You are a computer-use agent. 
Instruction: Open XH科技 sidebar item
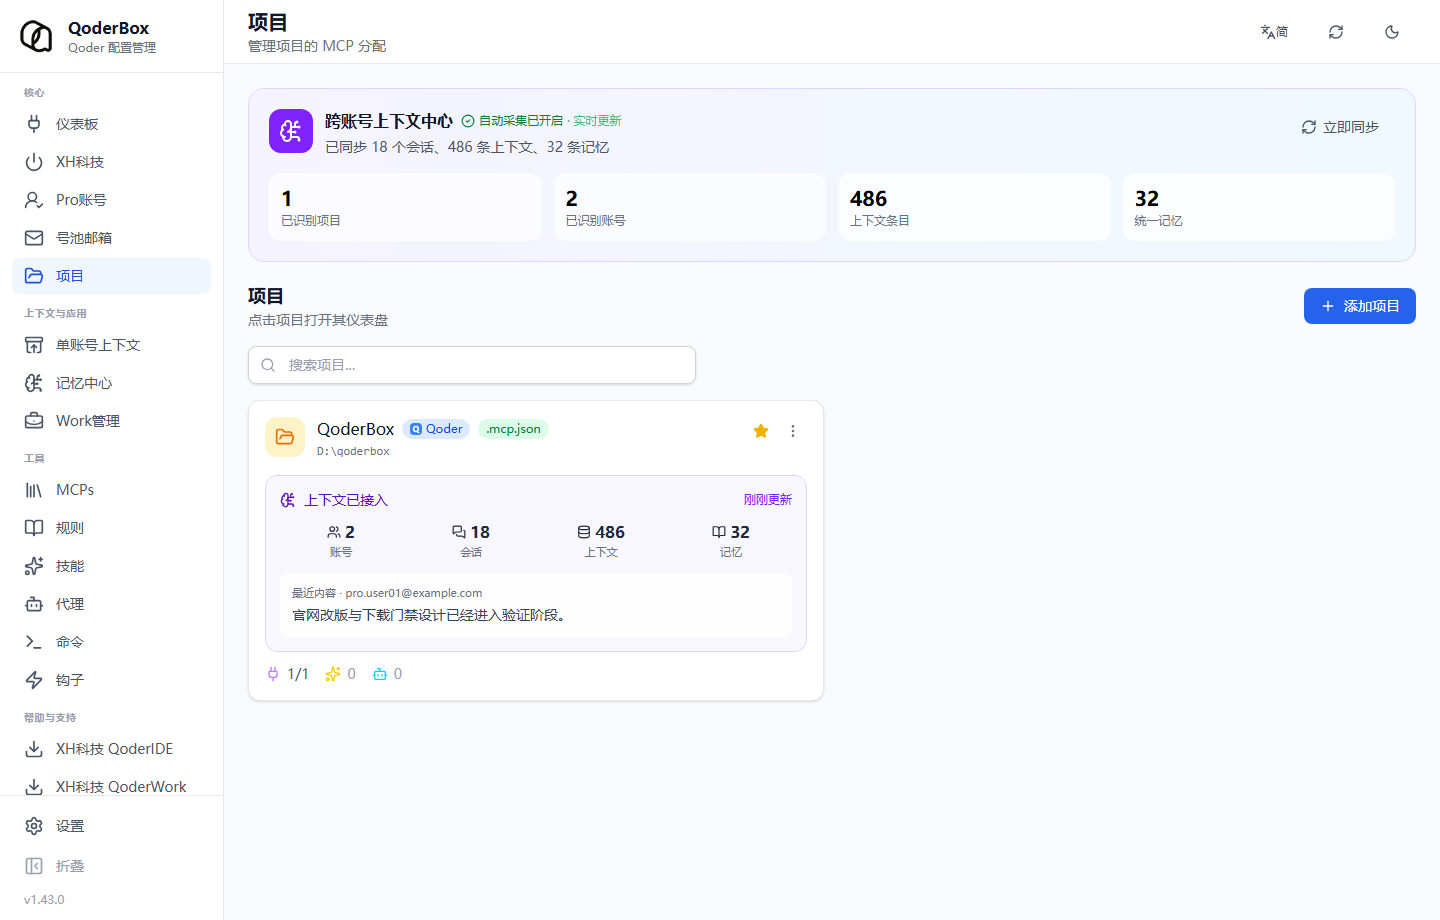[x=111, y=162]
